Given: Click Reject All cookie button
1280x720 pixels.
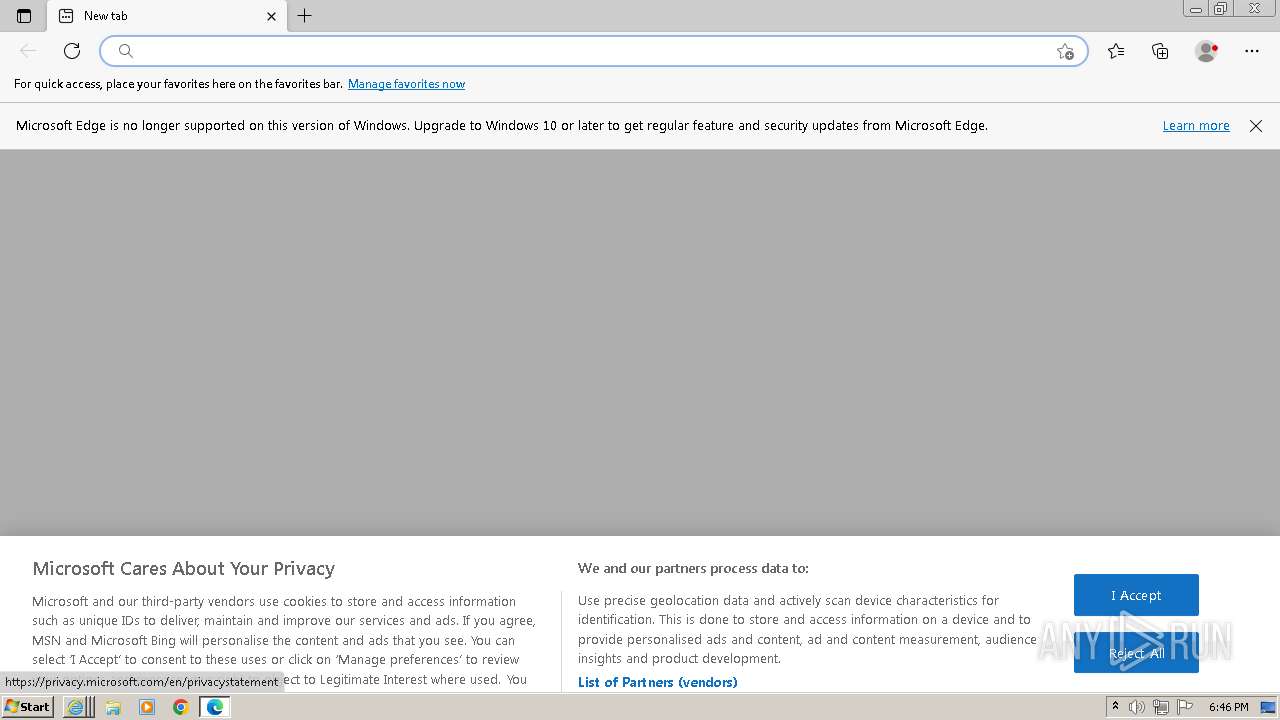Looking at the screenshot, I should (x=1136, y=653).
